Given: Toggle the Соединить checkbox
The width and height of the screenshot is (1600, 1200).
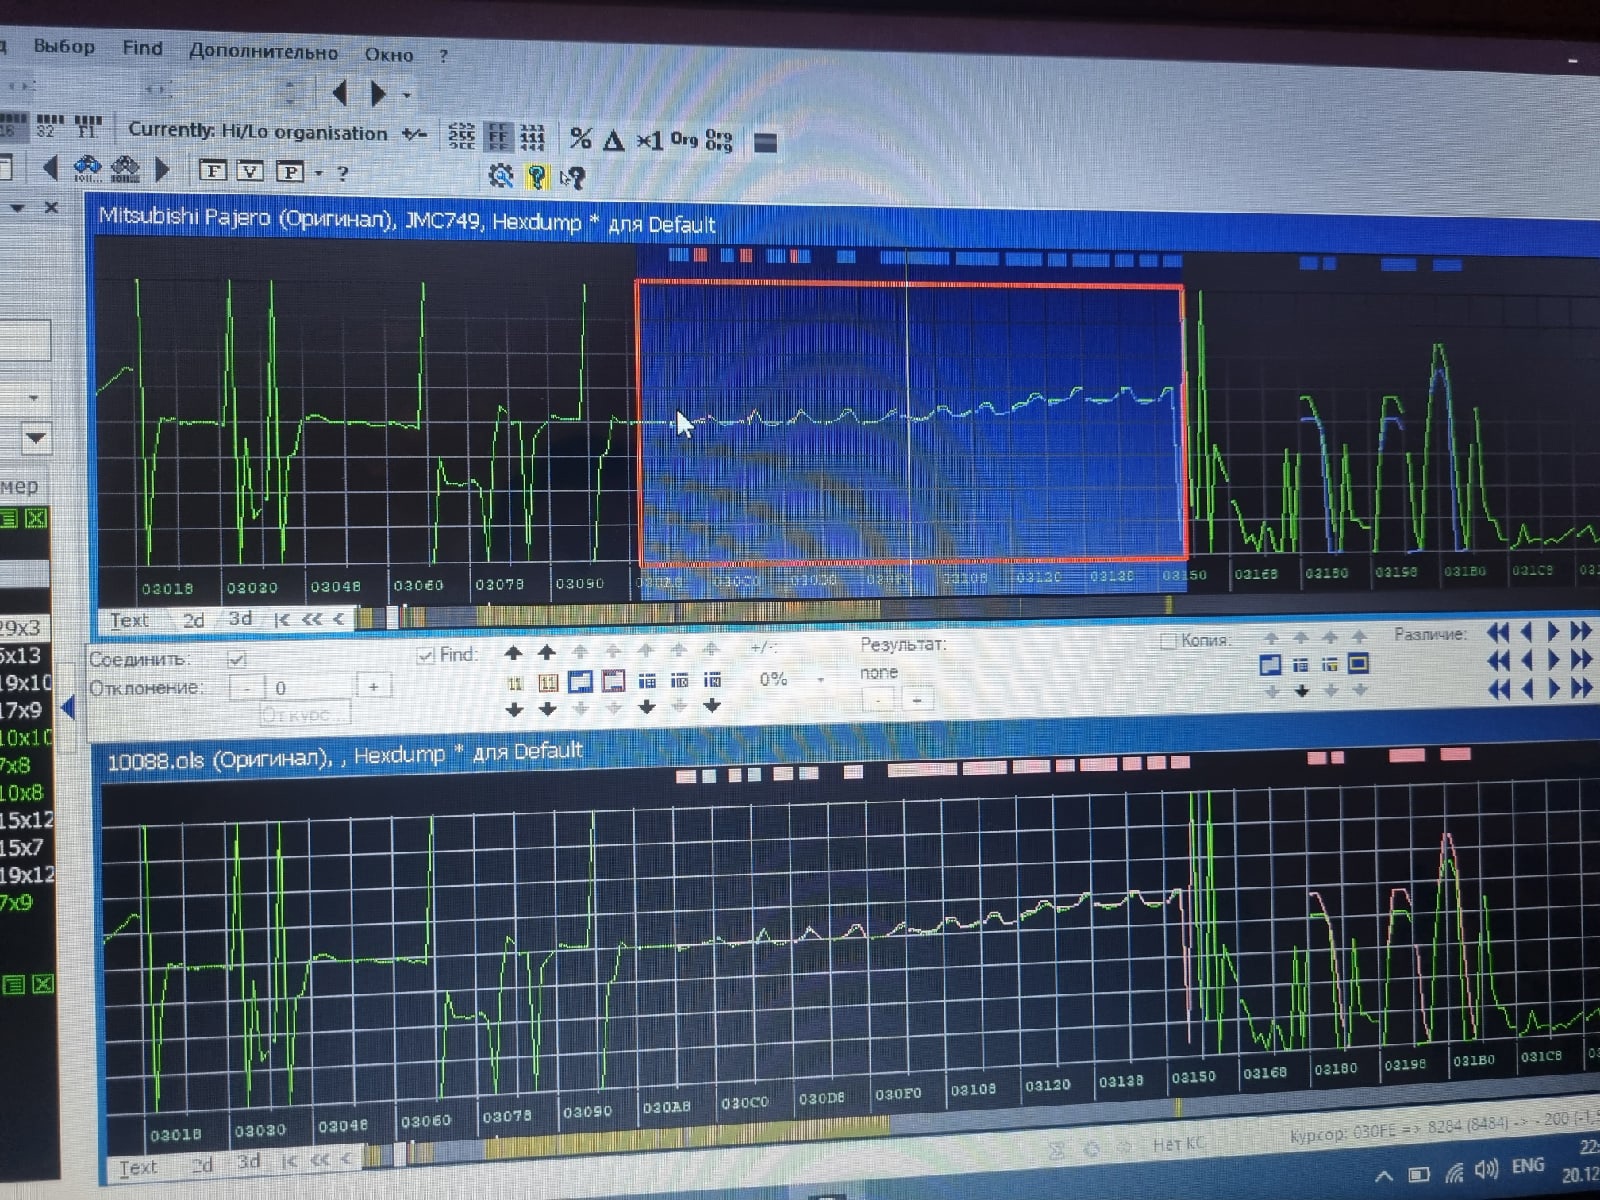Looking at the screenshot, I should tap(237, 659).
